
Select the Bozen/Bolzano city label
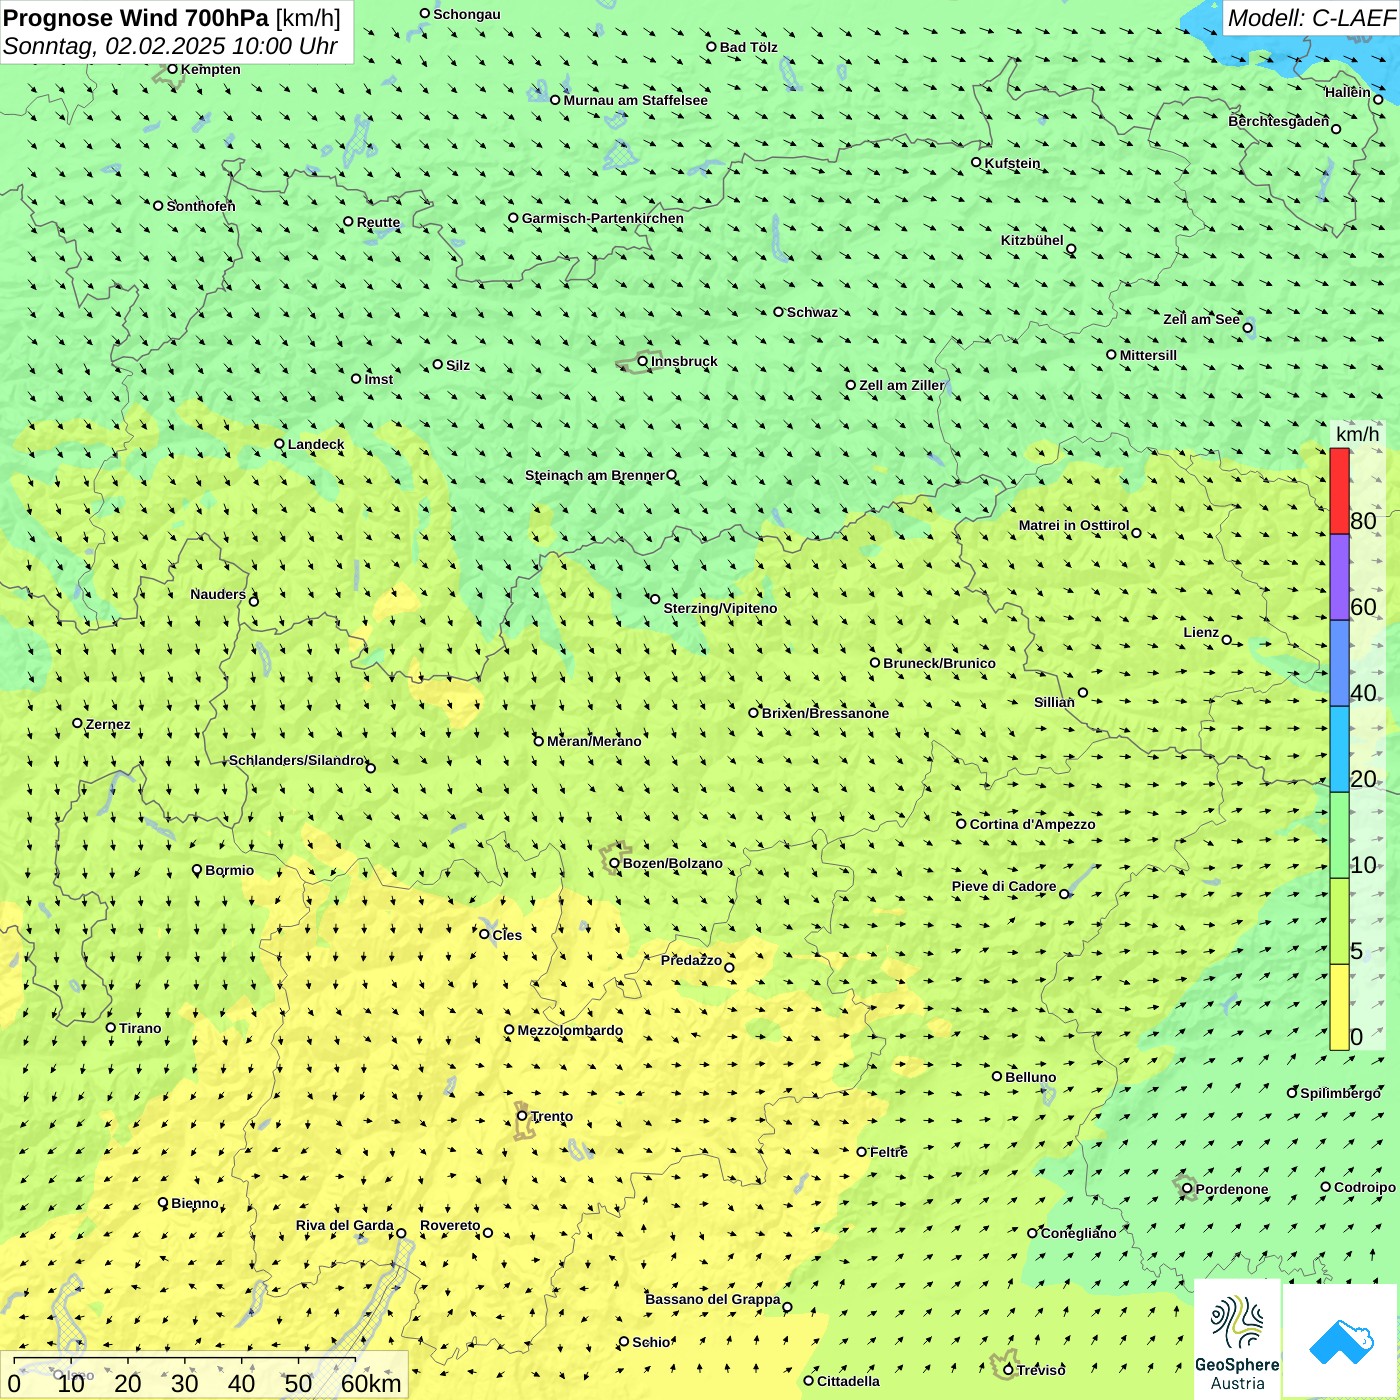tap(672, 863)
